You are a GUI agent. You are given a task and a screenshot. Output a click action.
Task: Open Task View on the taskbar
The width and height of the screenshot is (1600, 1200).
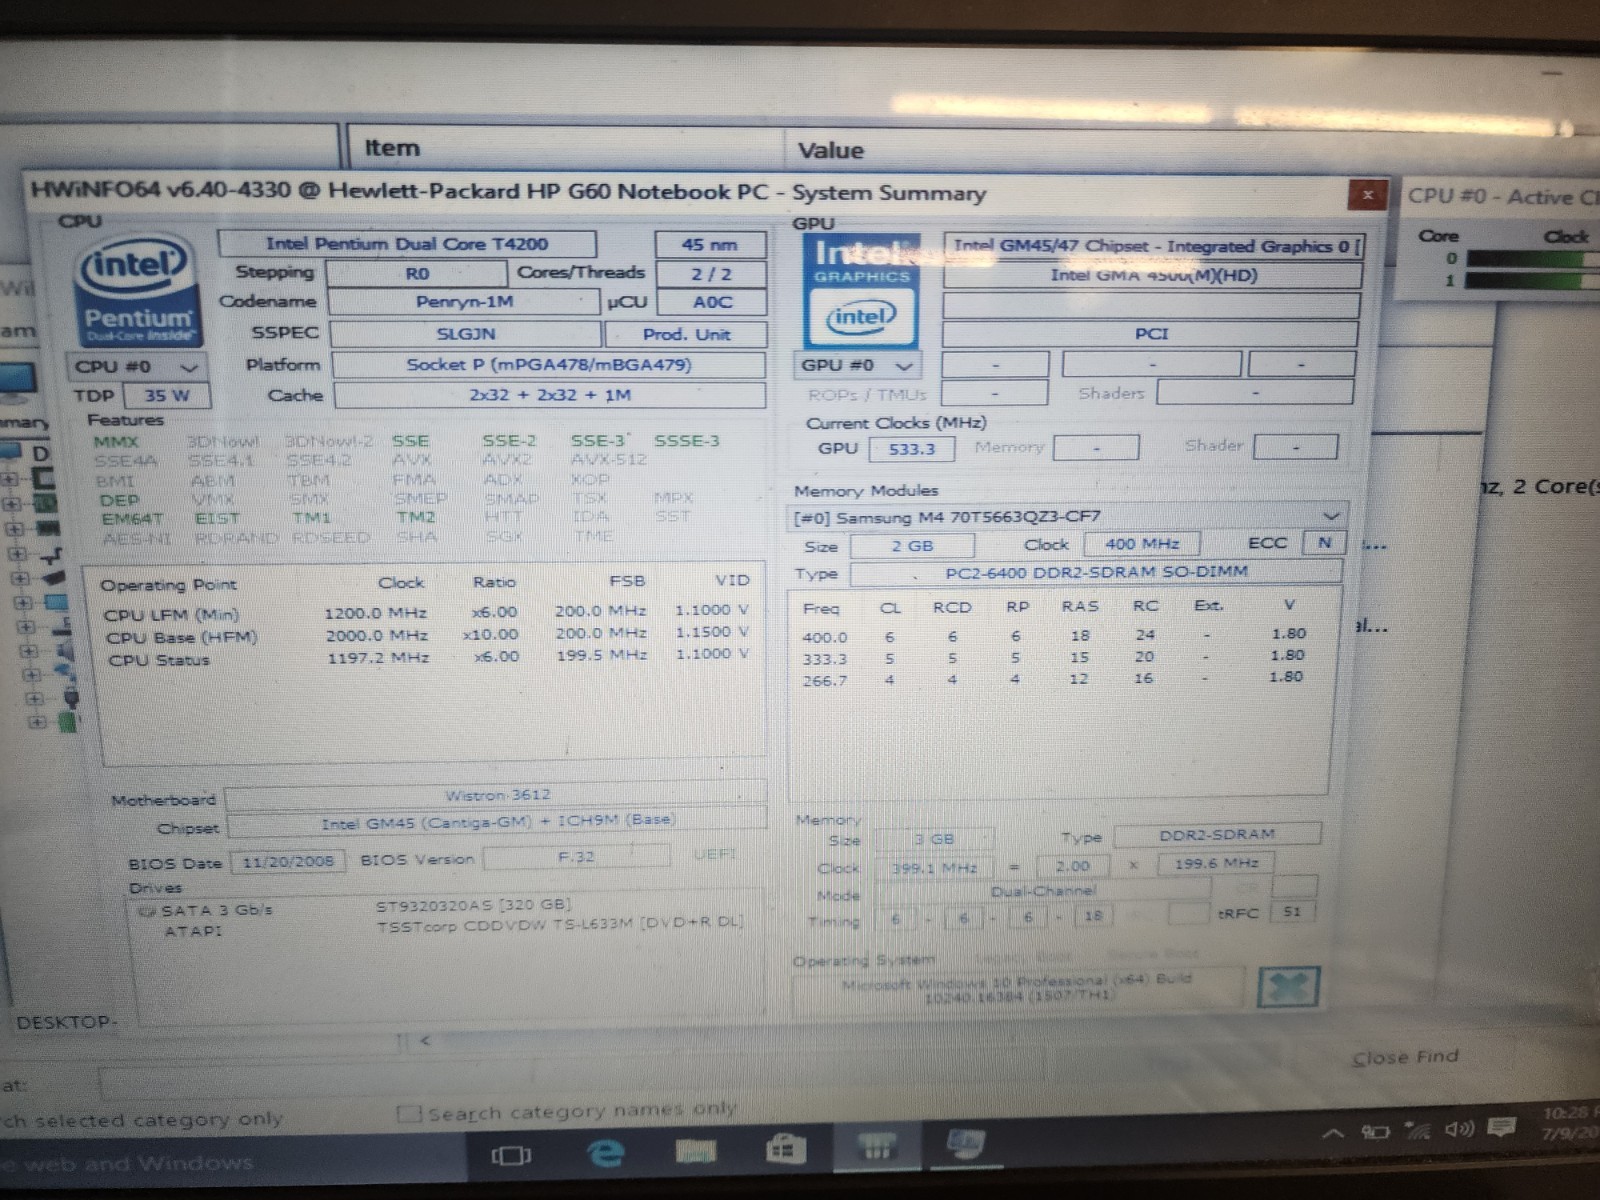tap(511, 1156)
